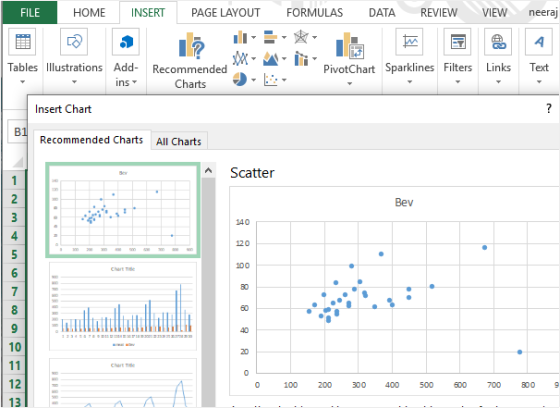Screen dimensions: 560x408
Task: Expand the Add-ins dropdown arrow
Action: coord(135,82)
